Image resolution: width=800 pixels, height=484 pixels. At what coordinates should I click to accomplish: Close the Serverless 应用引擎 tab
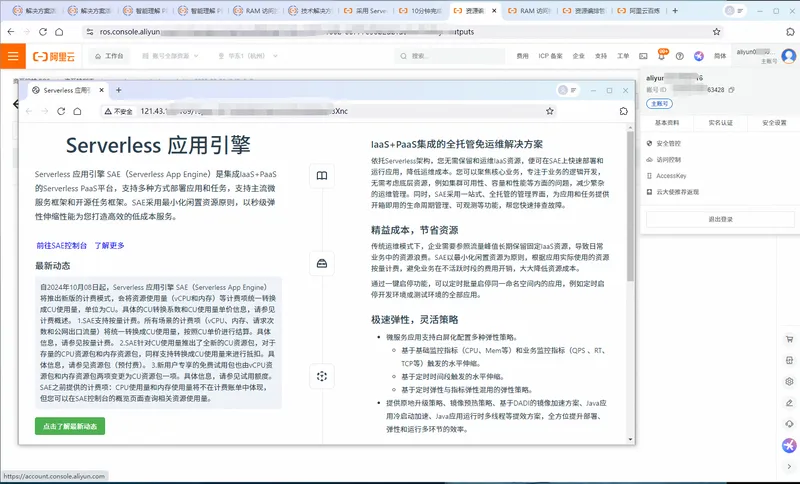[102, 90]
